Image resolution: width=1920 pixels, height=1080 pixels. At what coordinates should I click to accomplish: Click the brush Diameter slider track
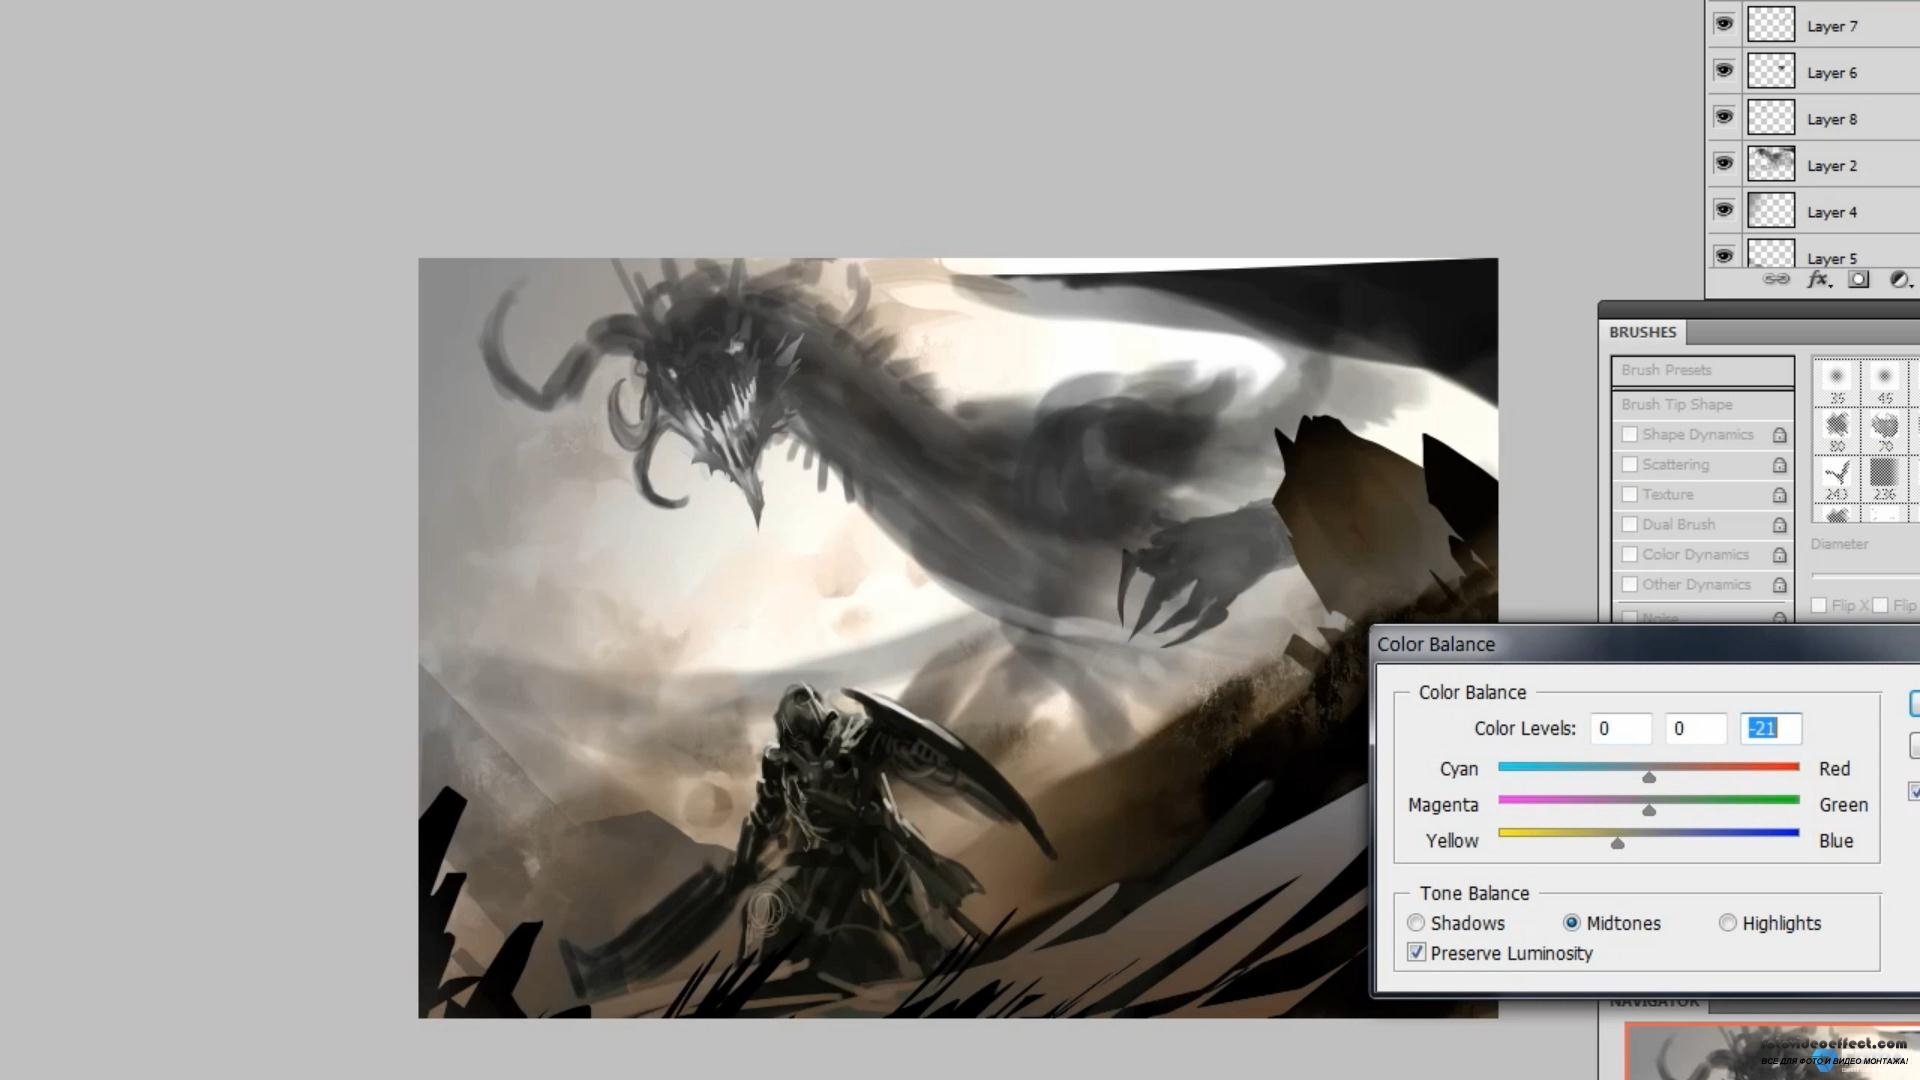[1865, 576]
